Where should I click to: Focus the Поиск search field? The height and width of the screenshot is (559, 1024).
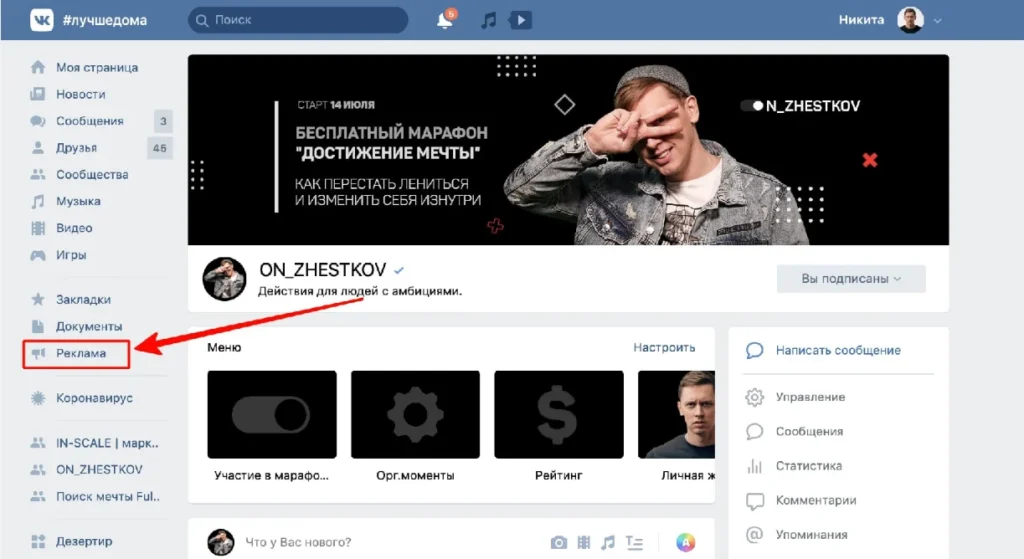pos(298,20)
